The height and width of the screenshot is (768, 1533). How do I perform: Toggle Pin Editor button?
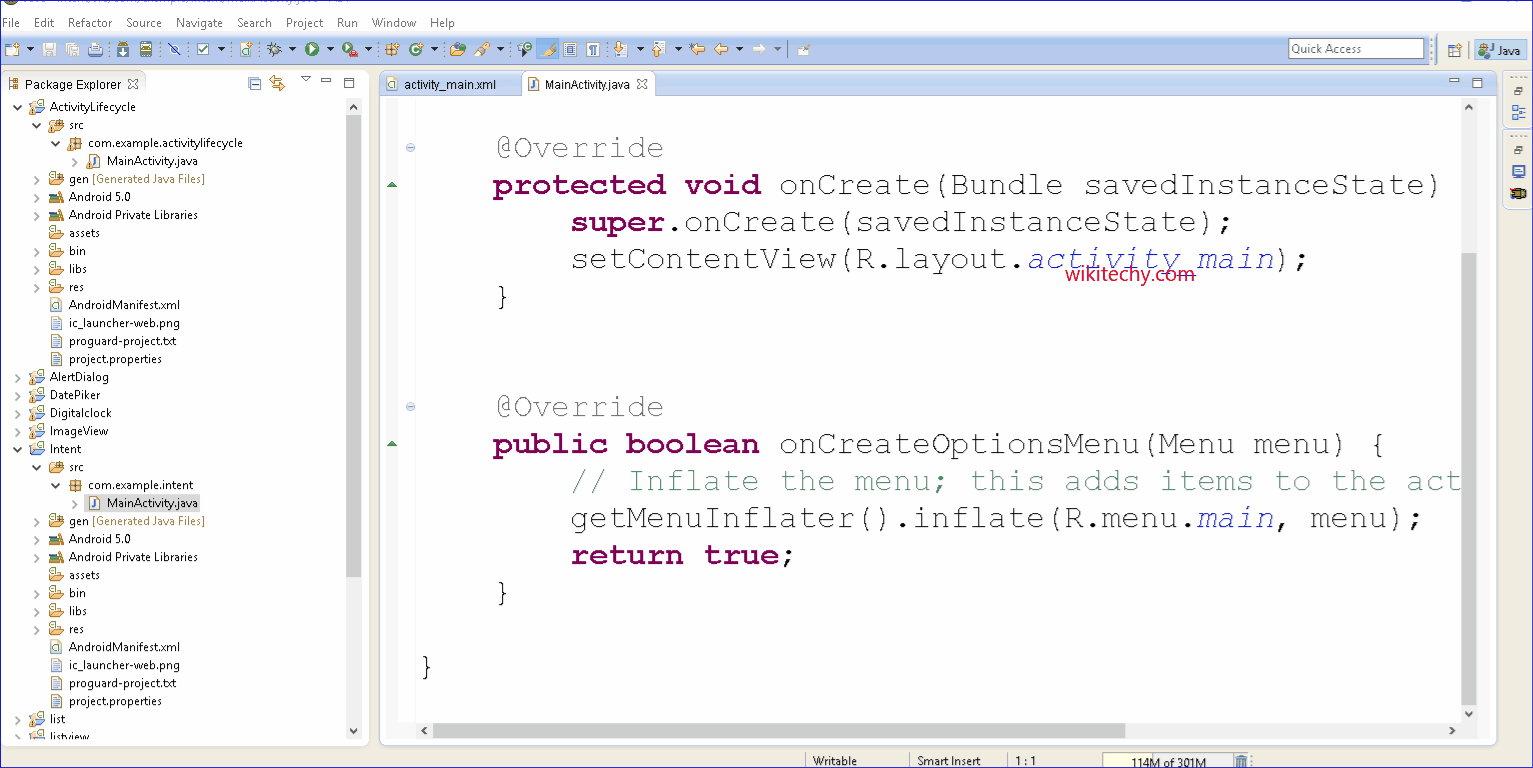tap(803, 49)
